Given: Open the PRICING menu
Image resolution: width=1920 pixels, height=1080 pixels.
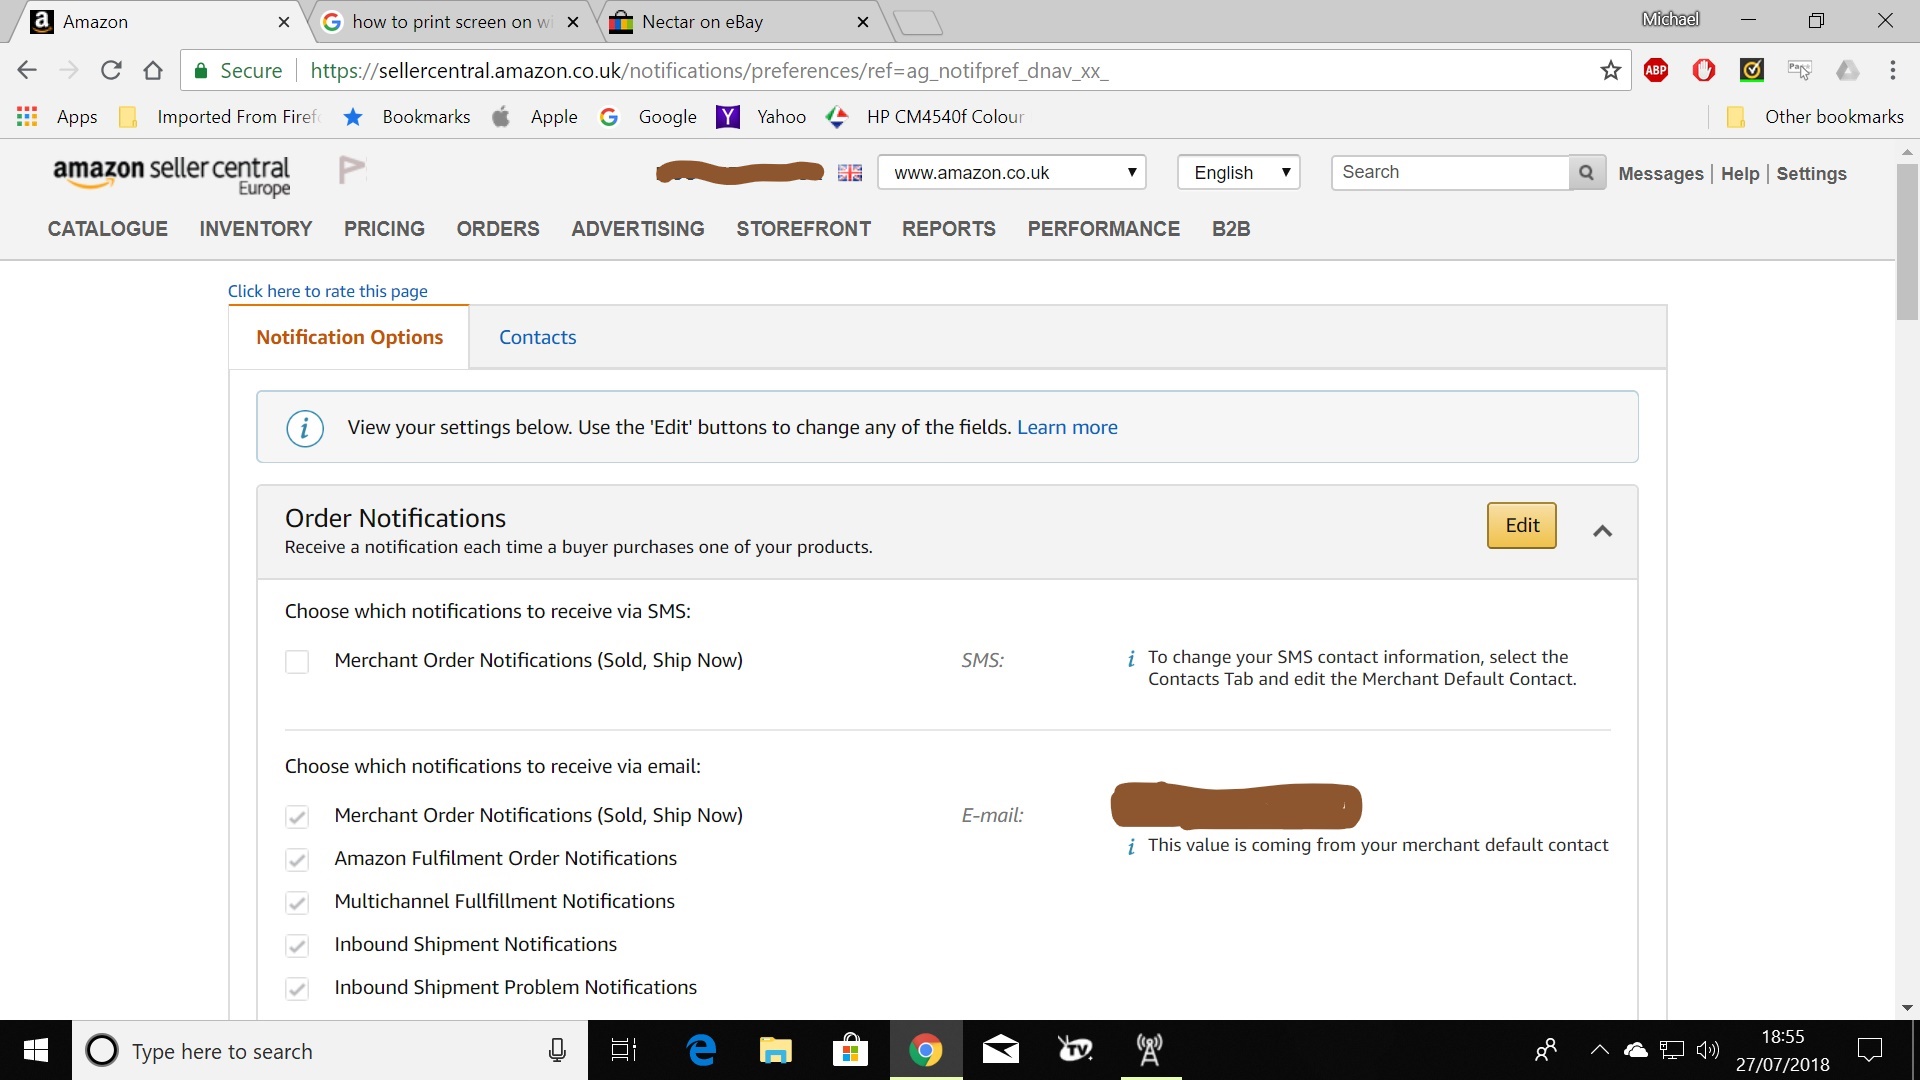Looking at the screenshot, I should click(x=384, y=229).
